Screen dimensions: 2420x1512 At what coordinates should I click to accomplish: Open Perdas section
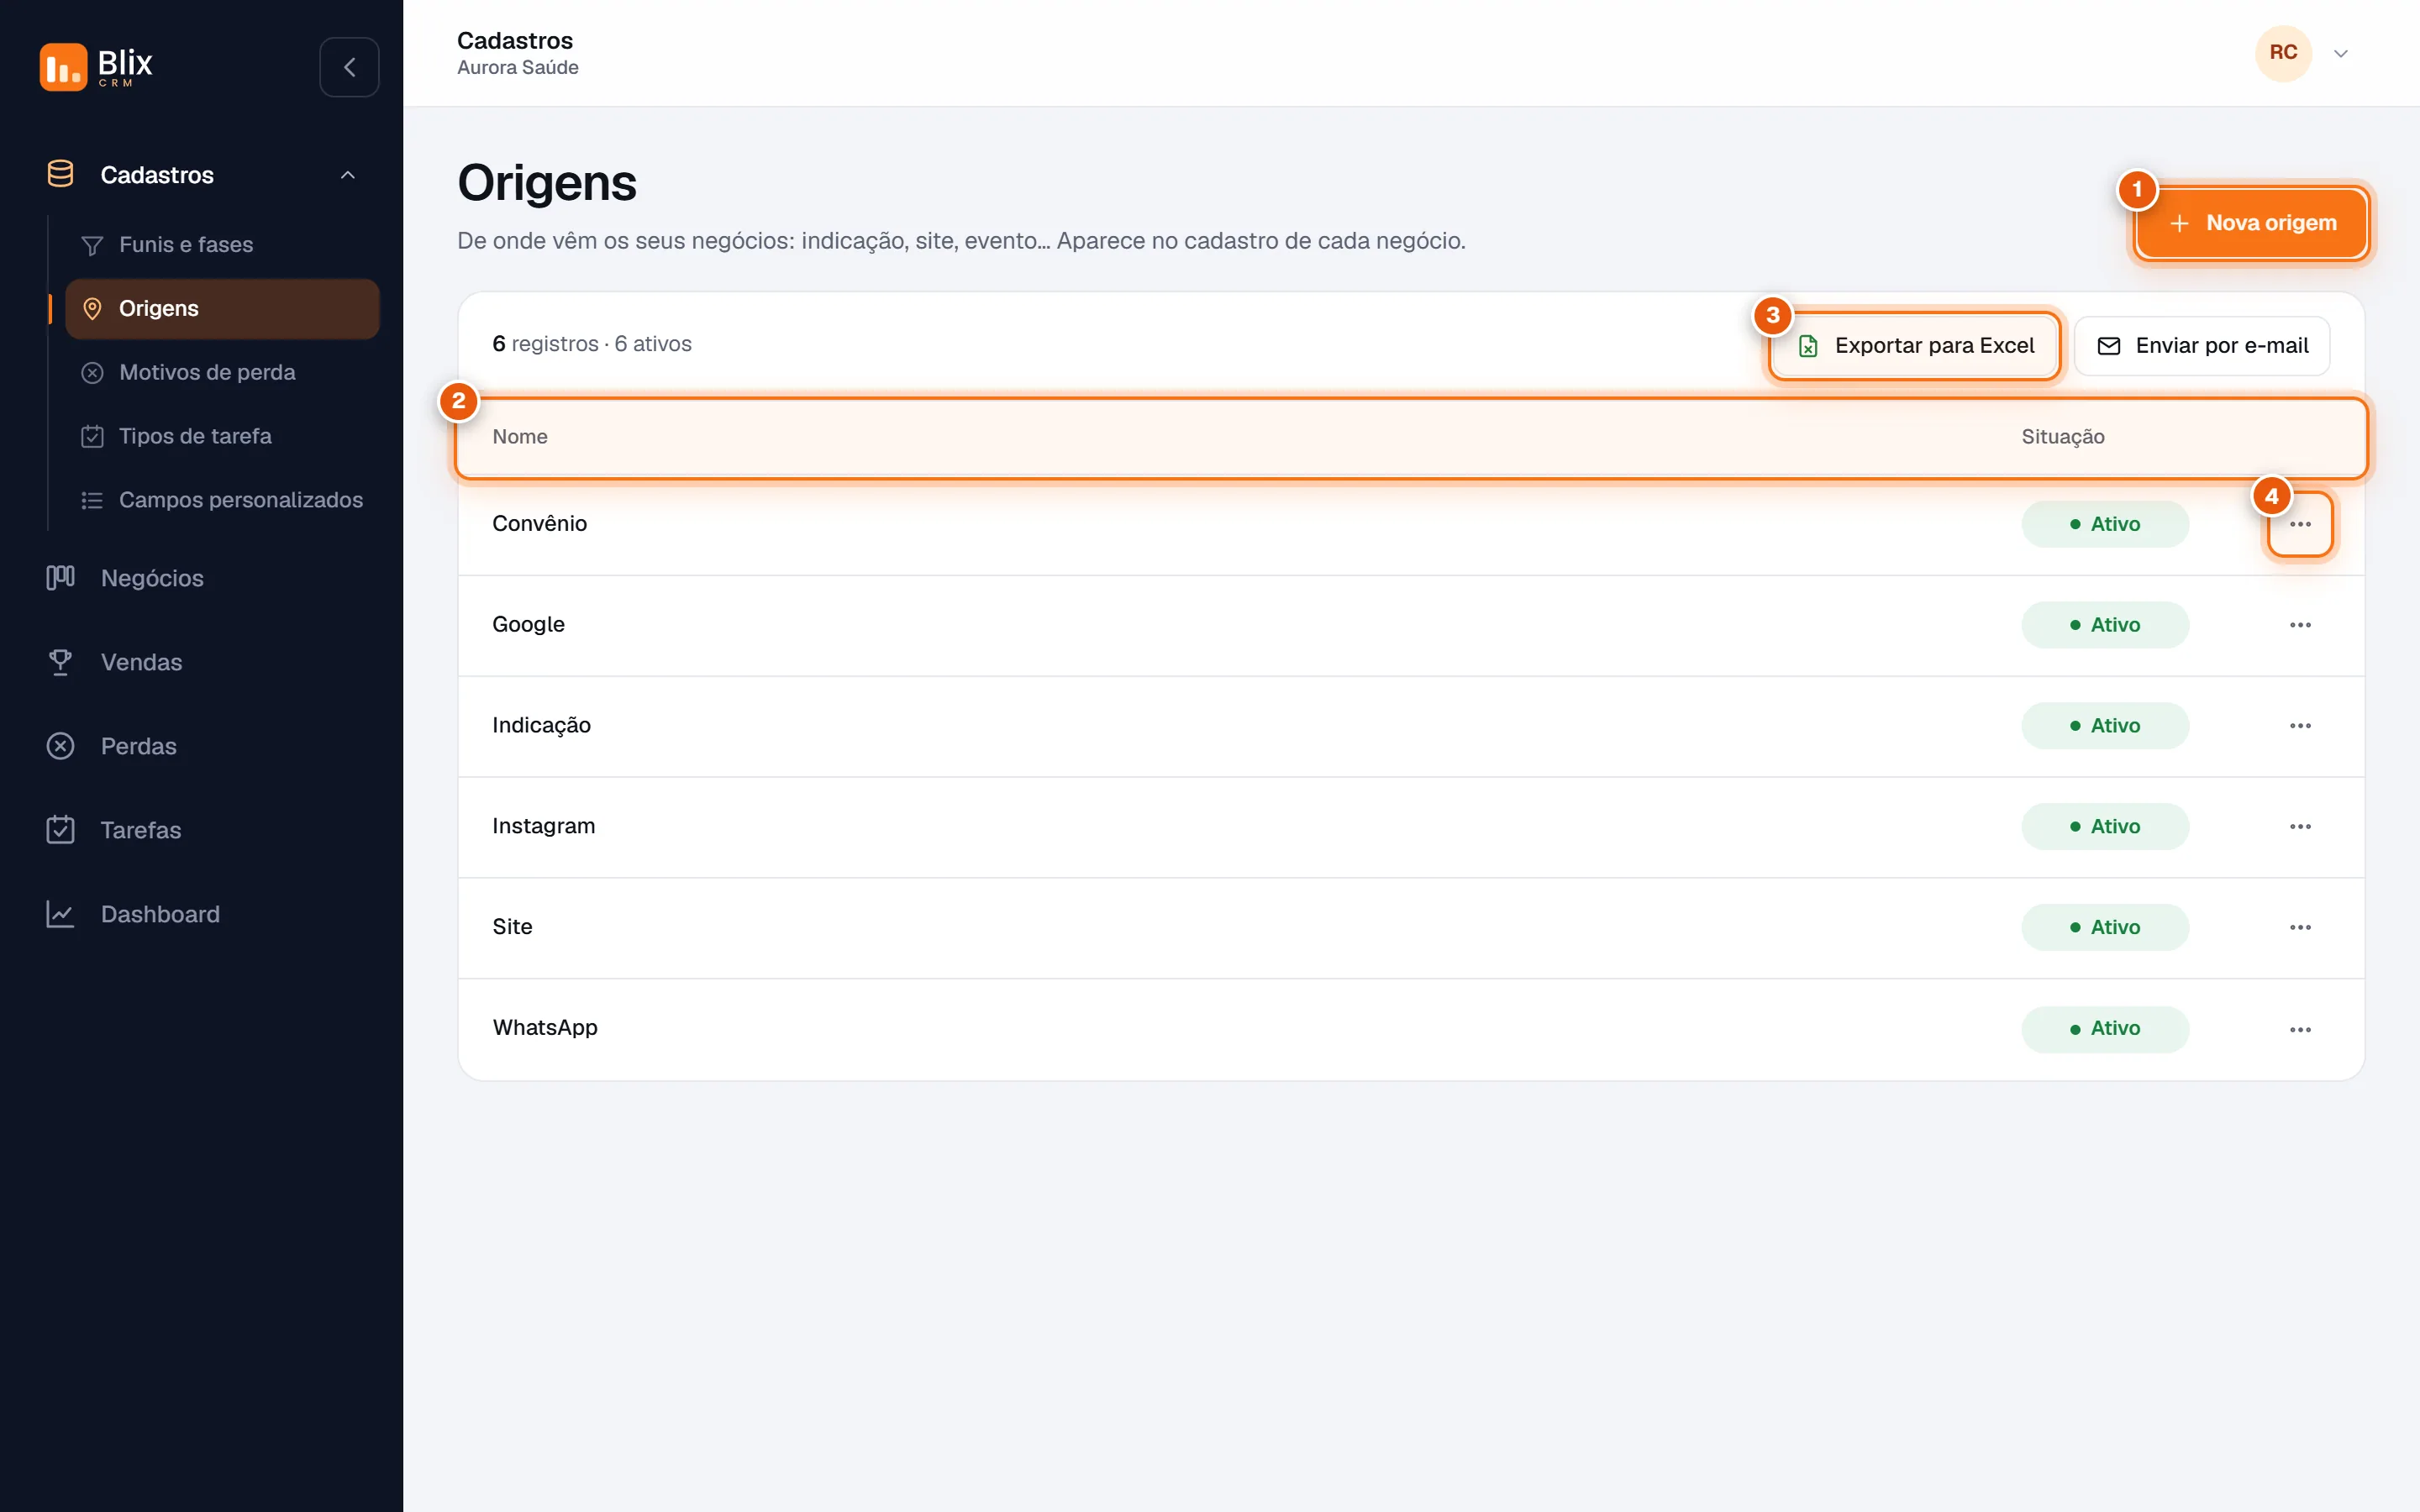point(201,746)
